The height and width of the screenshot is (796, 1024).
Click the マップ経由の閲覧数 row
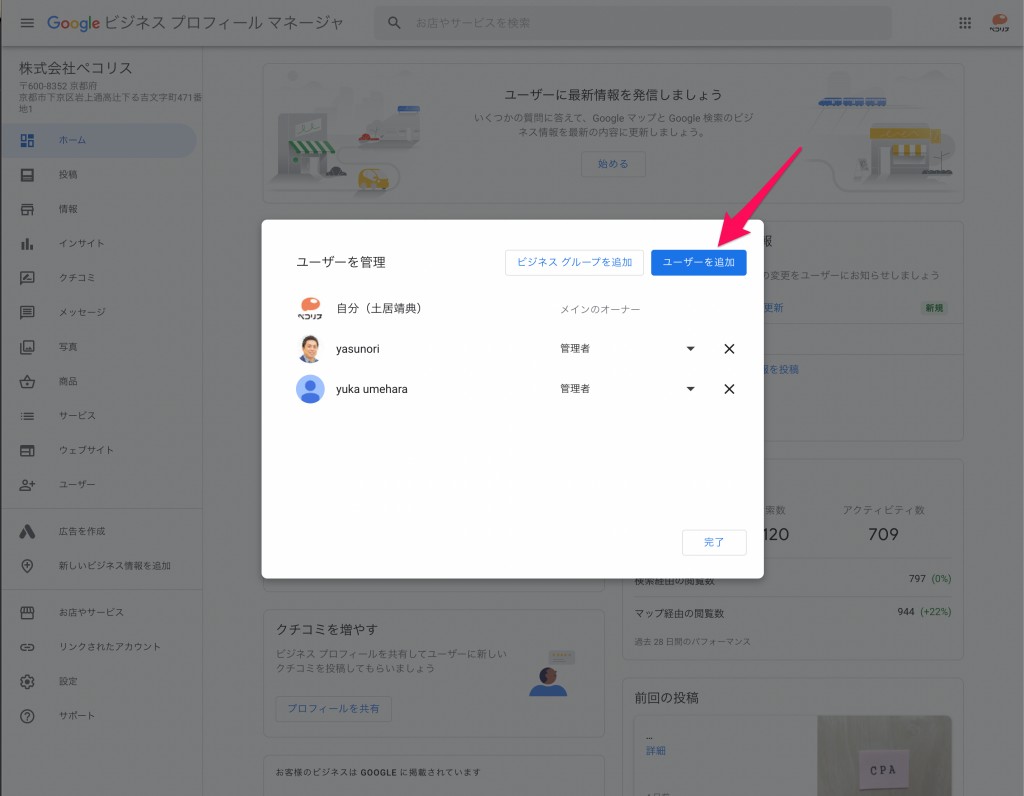click(x=792, y=613)
